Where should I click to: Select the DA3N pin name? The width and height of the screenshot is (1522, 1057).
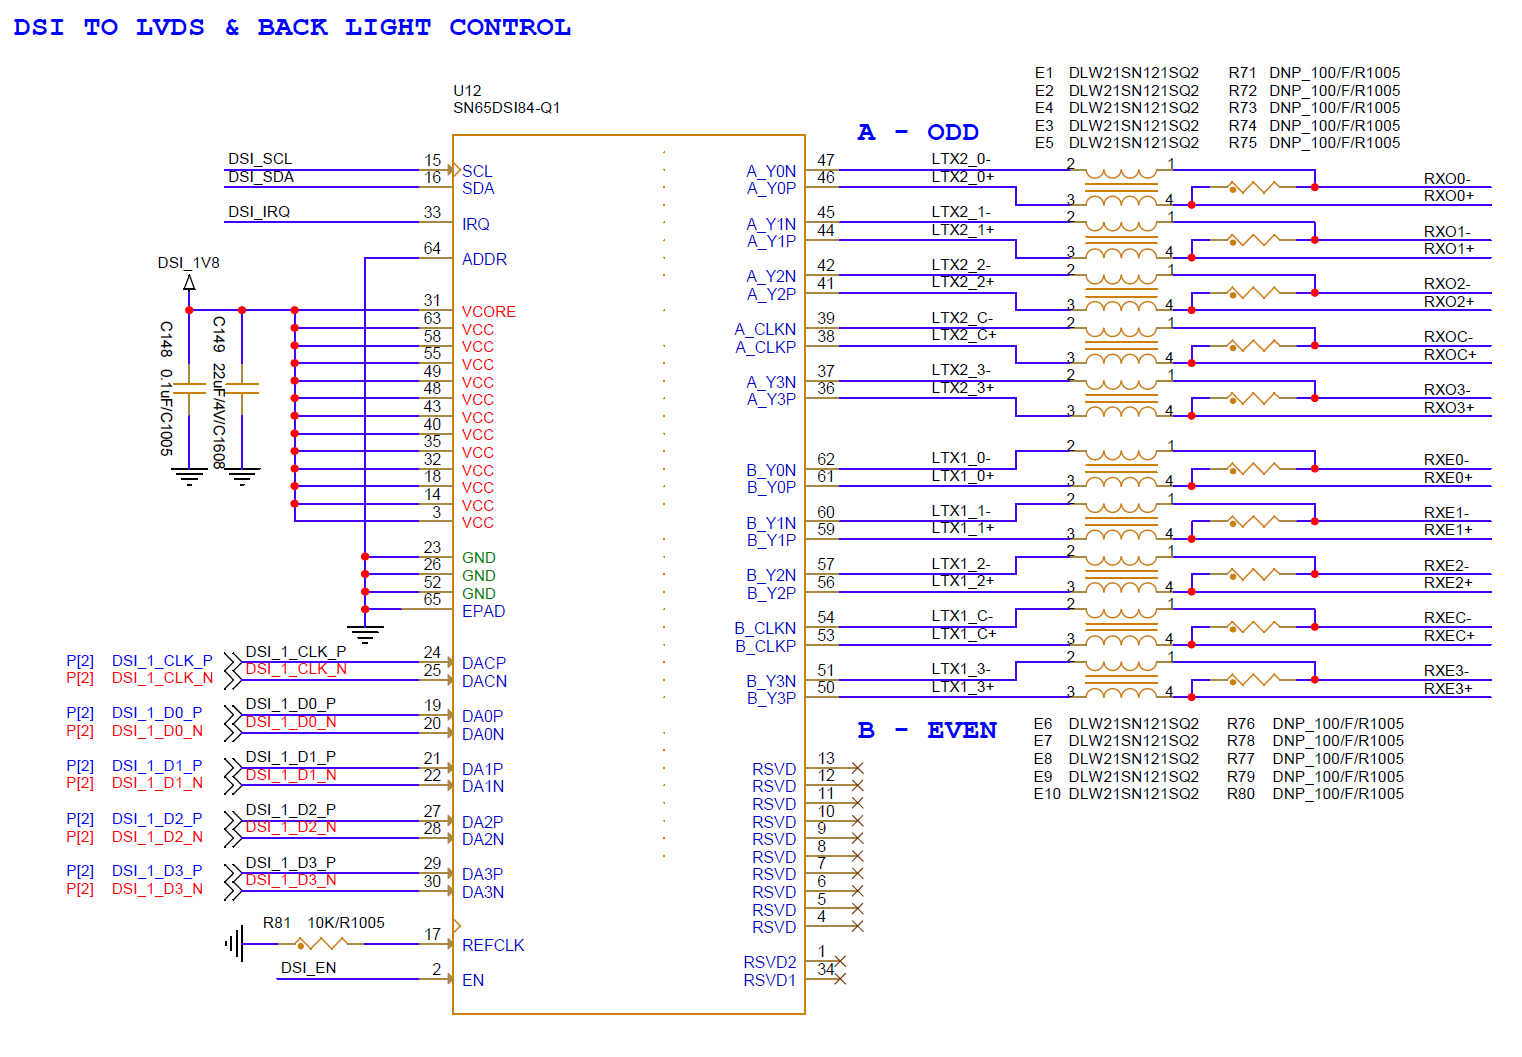click(x=483, y=892)
